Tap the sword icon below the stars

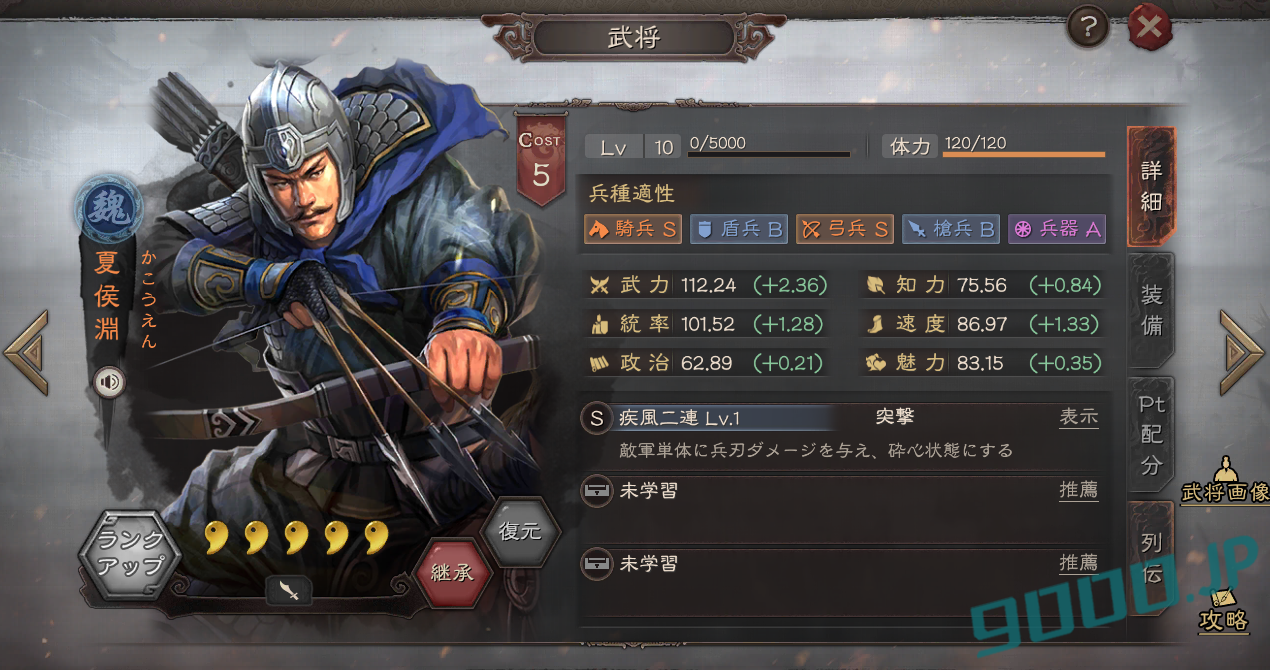(290, 591)
